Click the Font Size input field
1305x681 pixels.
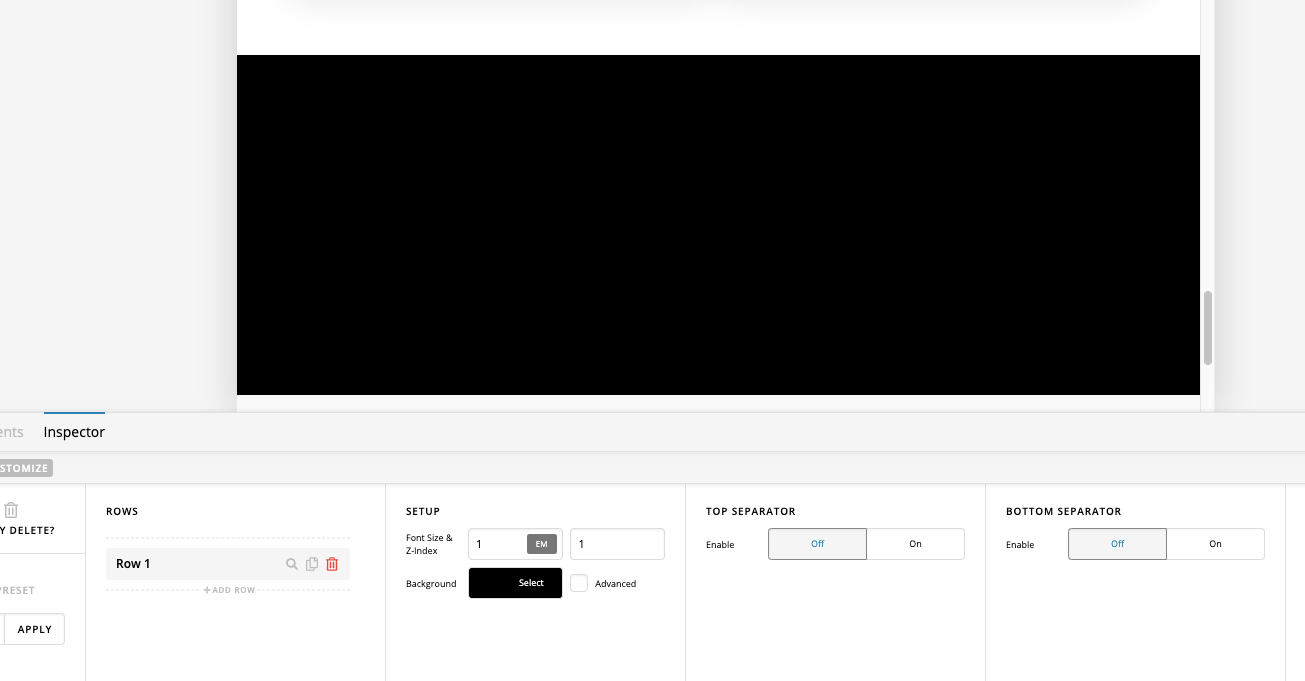click(x=497, y=544)
